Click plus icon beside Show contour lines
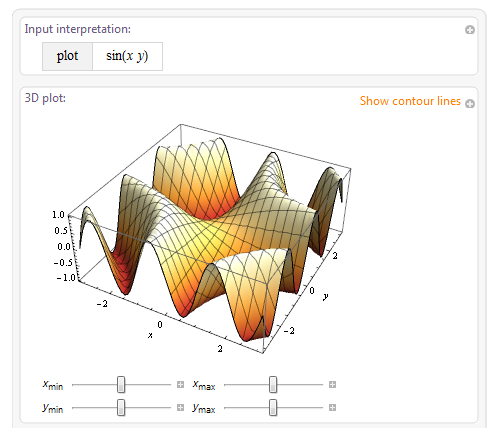This screenshot has width=500, height=430. (x=470, y=104)
